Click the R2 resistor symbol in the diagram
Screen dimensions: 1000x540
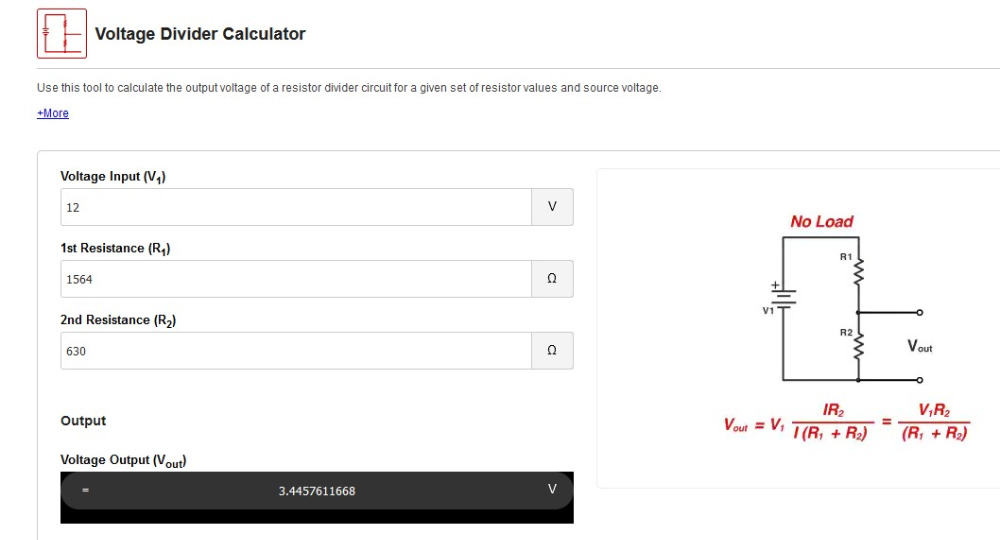(x=859, y=345)
